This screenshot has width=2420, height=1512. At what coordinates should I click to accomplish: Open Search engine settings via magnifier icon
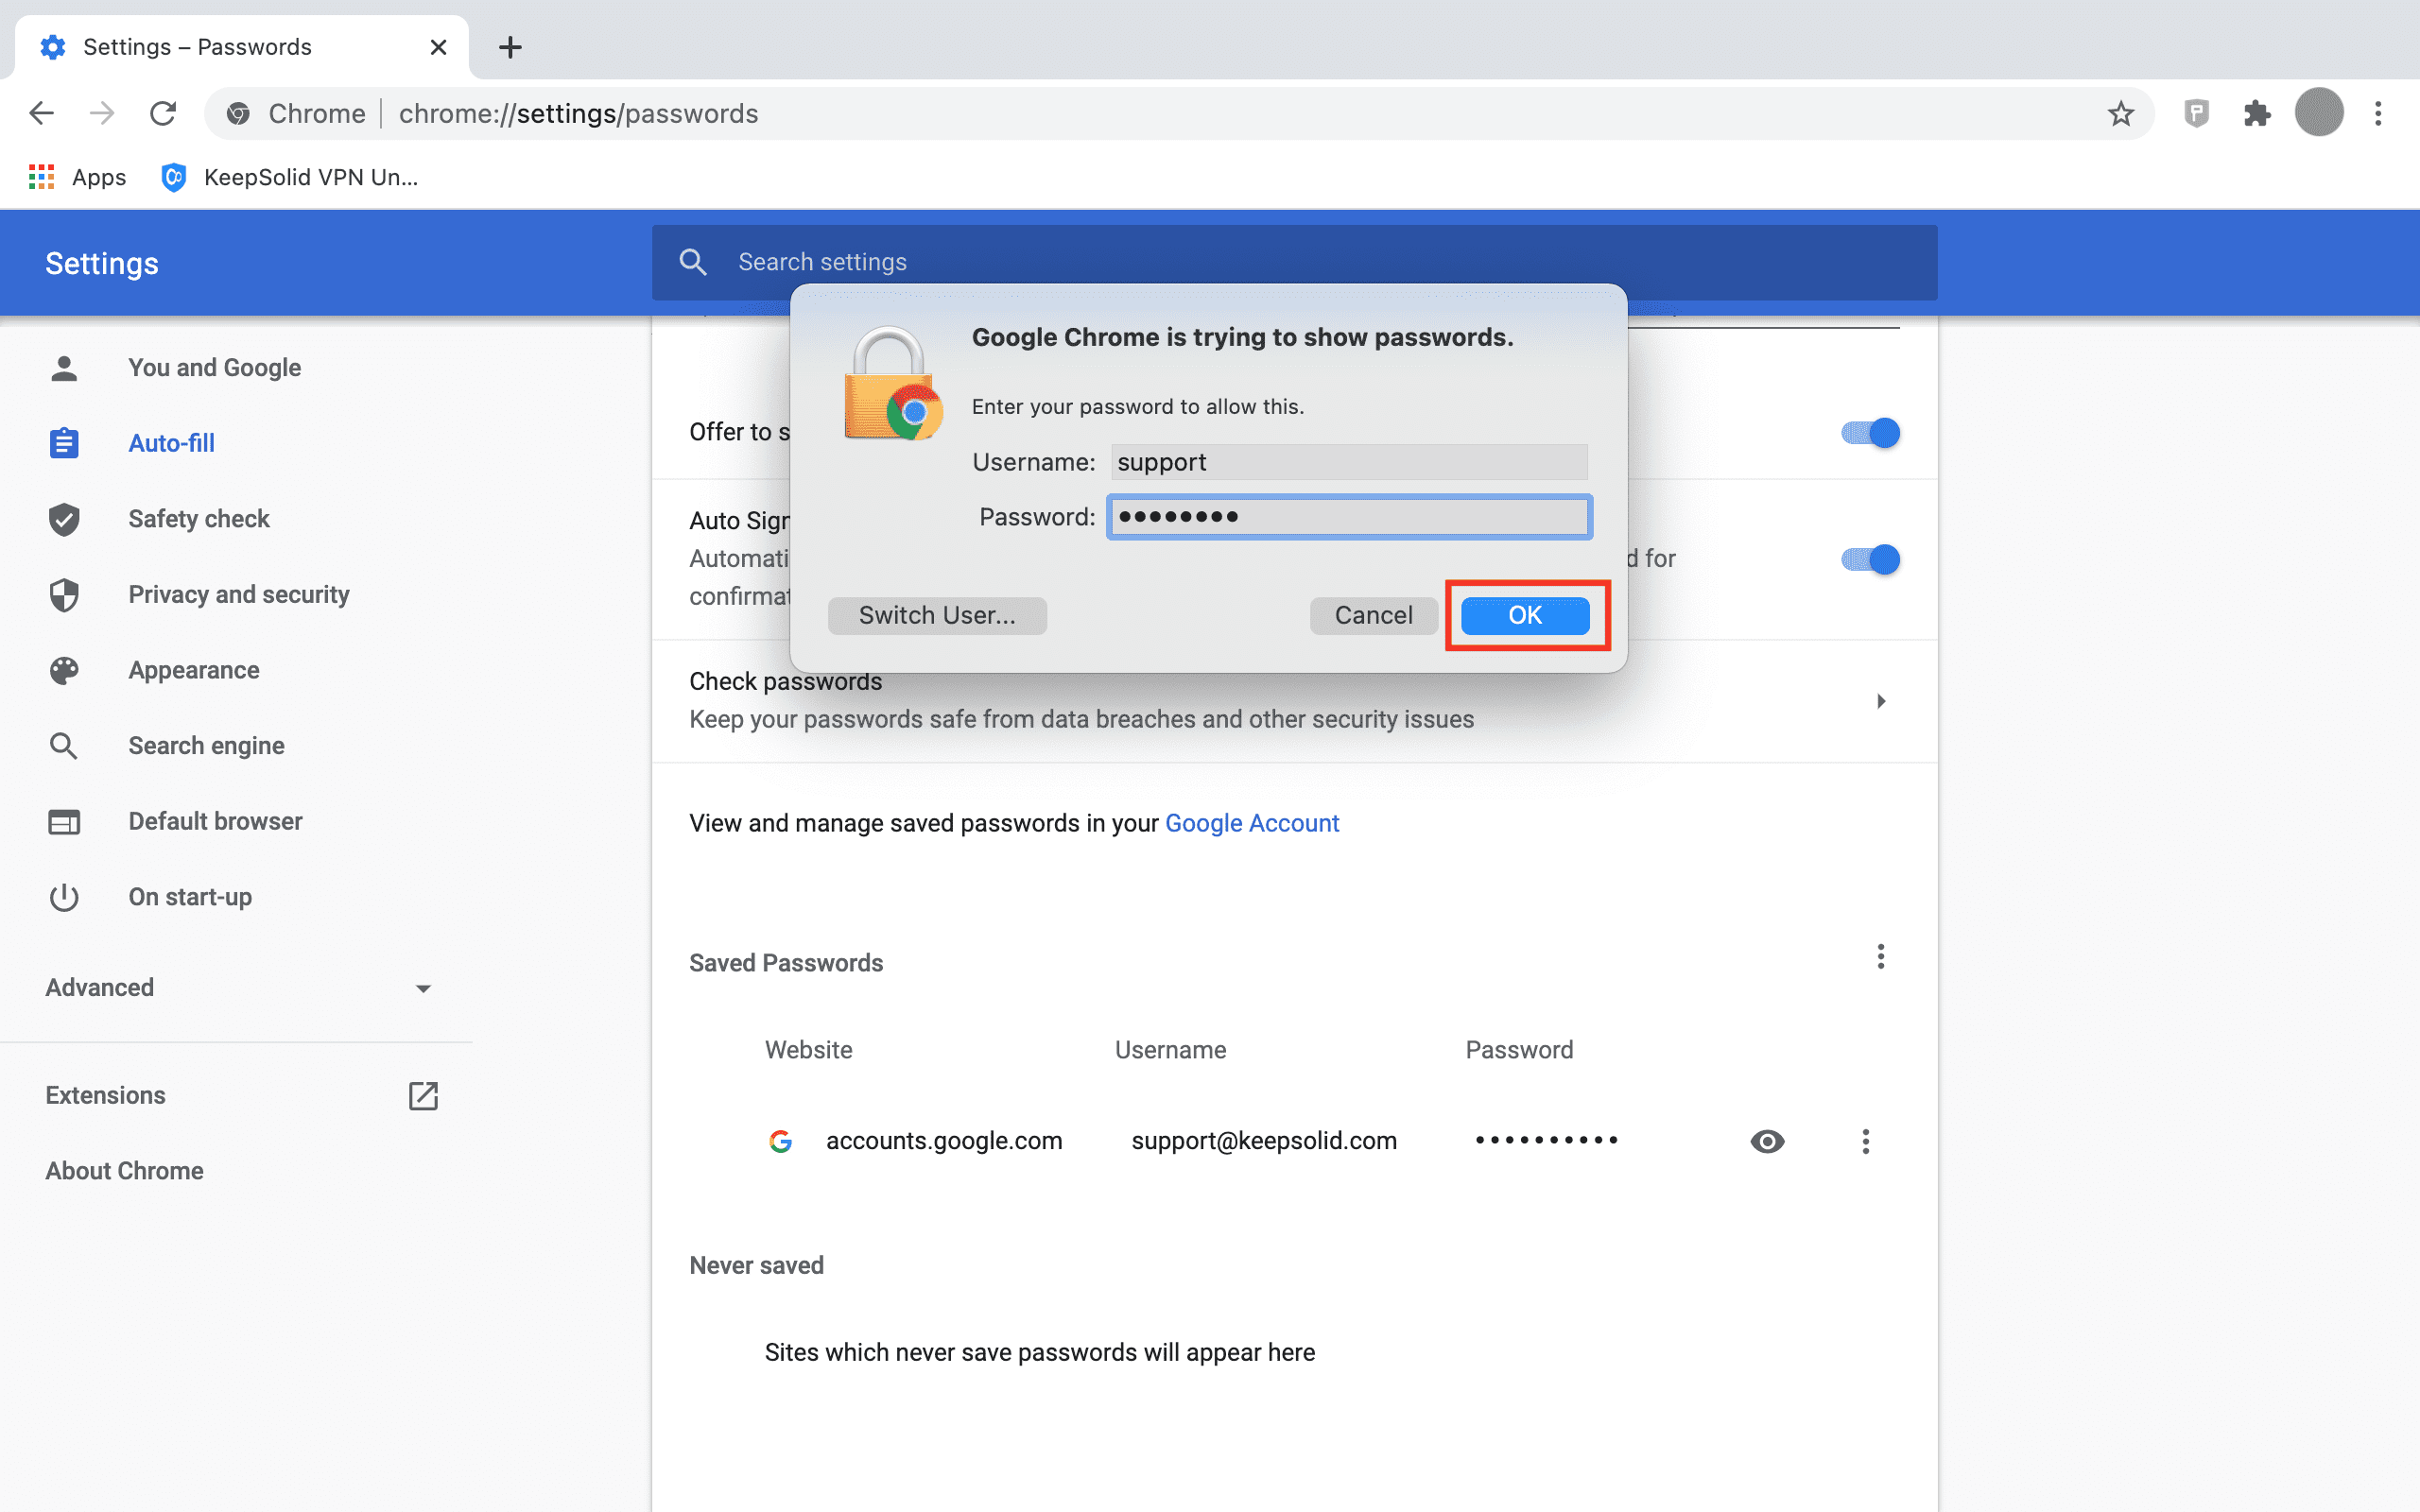(64, 745)
